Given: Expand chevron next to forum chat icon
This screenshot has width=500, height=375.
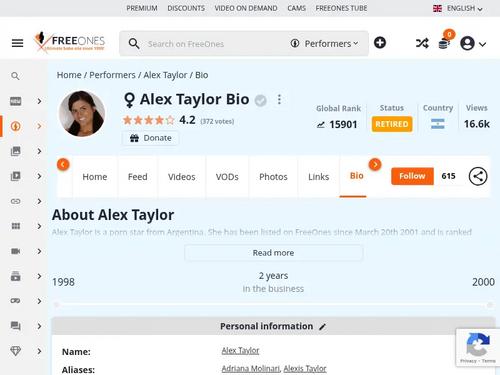Looking at the screenshot, I should [x=39, y=326].
